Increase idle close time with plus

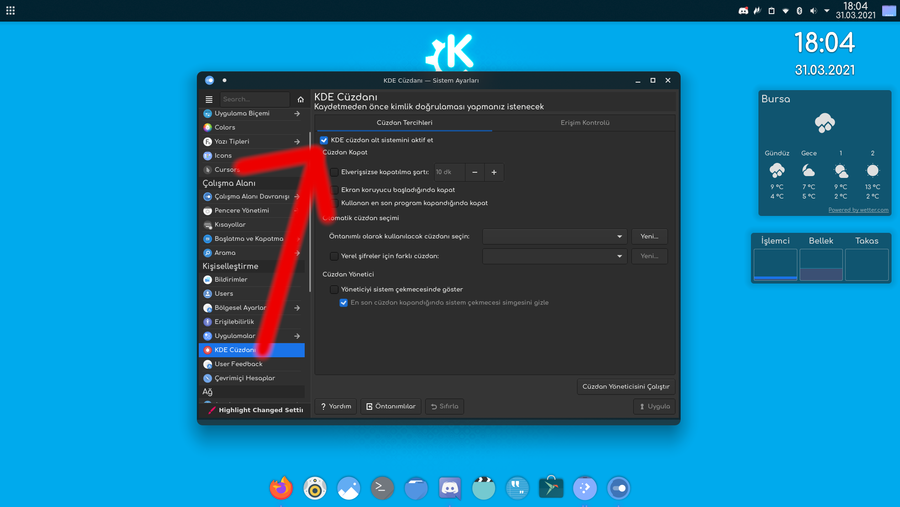[494, 172]
